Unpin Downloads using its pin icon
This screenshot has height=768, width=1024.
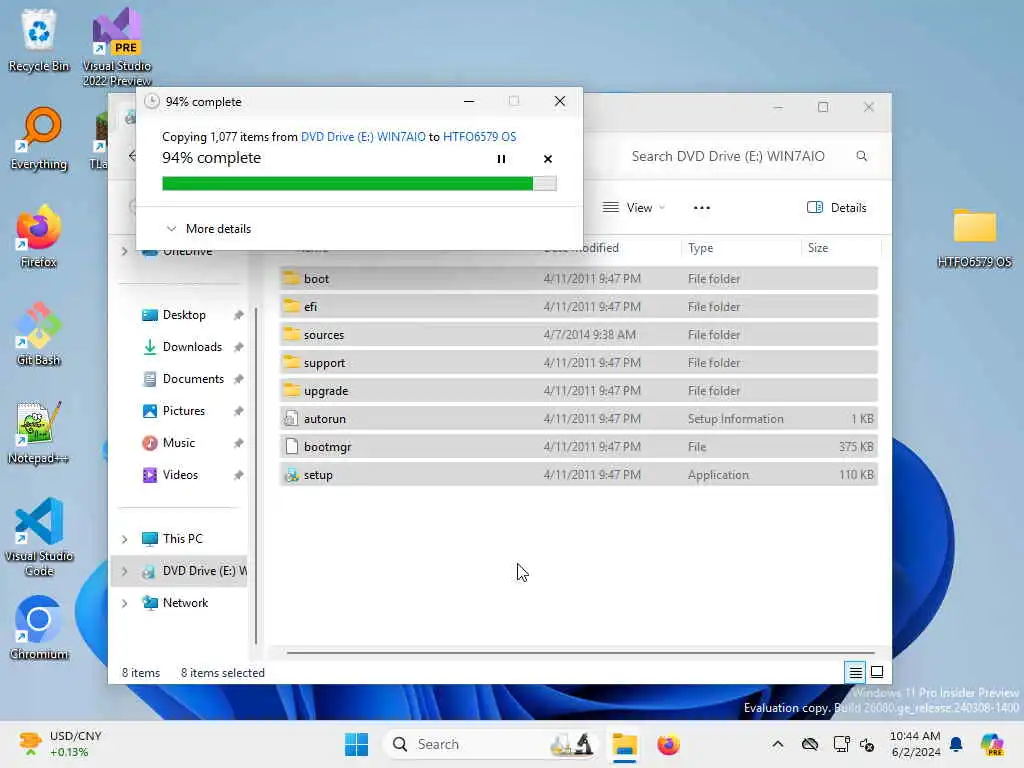coord(238,347)
